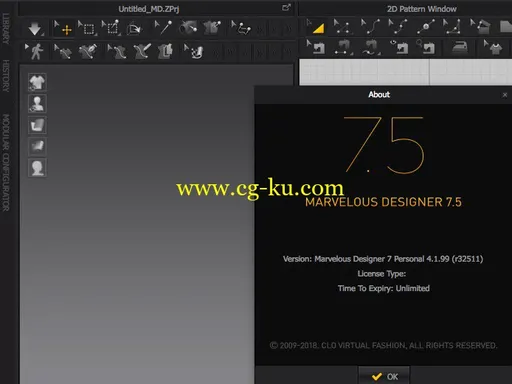This screenshot has width=512, height=384.
Task: Open the avatar display options icon
Action: (37, 103)
